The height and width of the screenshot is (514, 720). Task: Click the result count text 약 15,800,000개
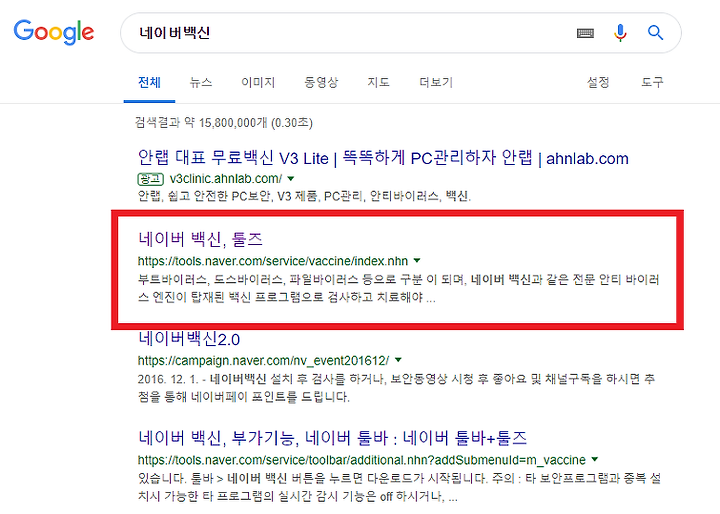(225, 123)
